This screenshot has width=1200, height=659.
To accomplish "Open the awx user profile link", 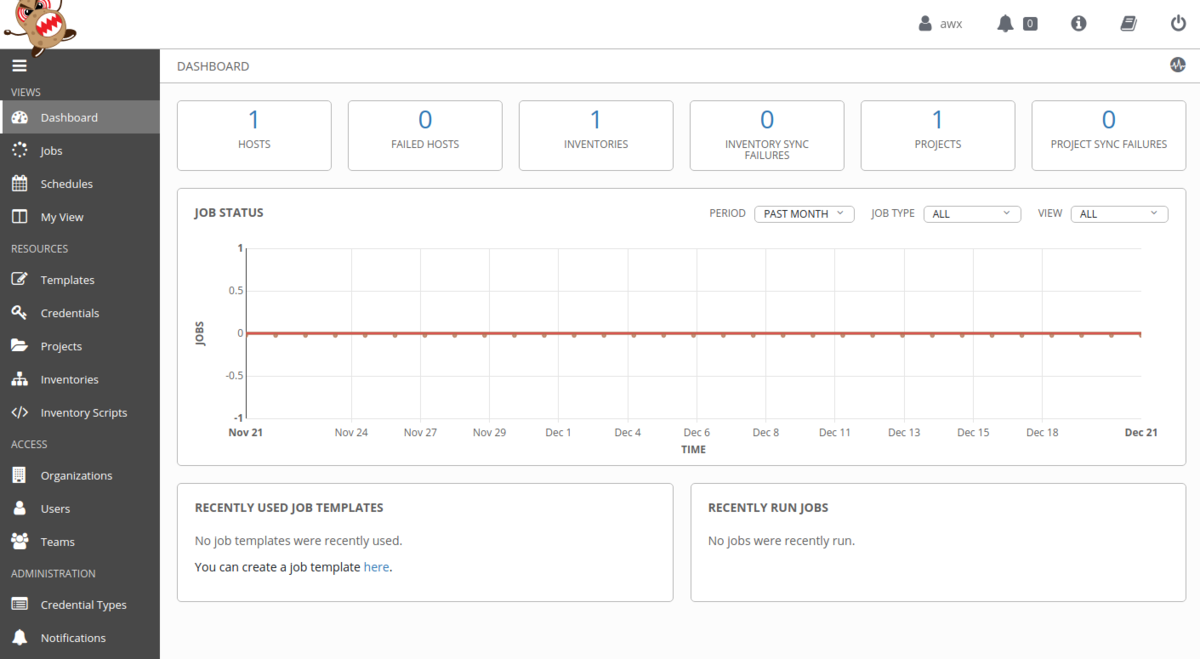I will [x=941, y=23].
